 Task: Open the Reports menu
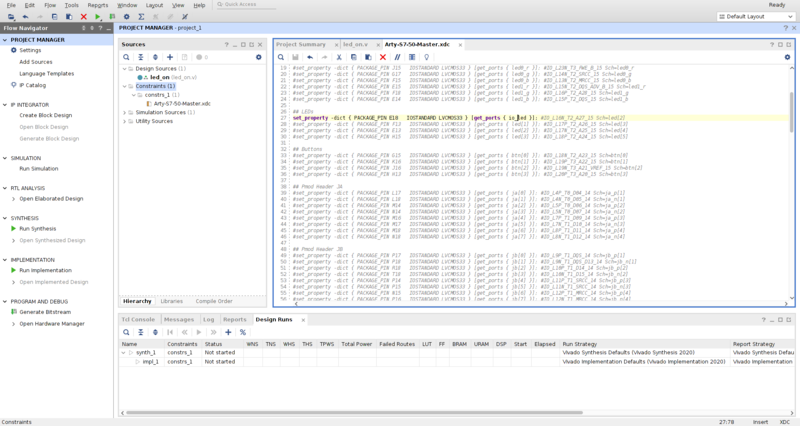pos(97,5)
